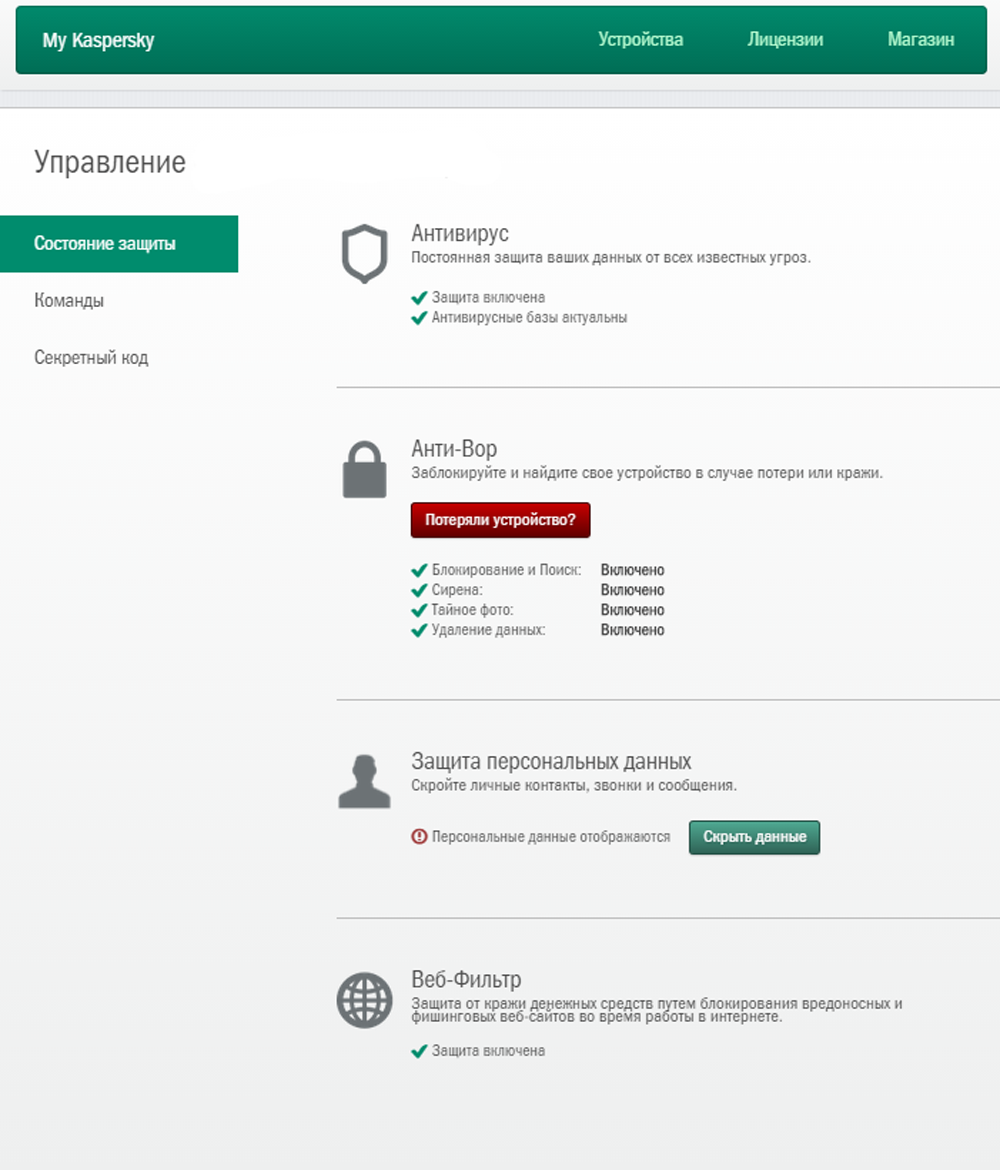This screenshot has height=1170, width=1000.
Task: Go to the Магазин menu item
Action: (x=921, y=40)
